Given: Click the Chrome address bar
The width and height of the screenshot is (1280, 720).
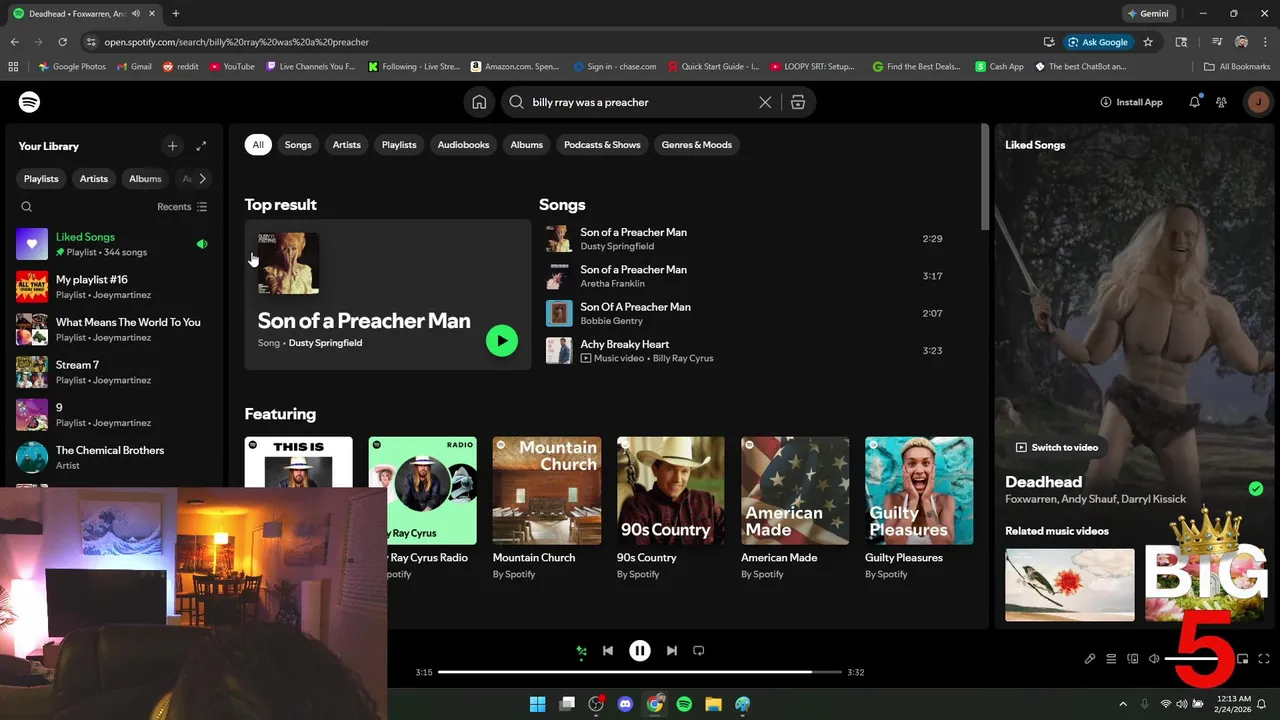Looking at the screenshot, I should coord(560,42).
